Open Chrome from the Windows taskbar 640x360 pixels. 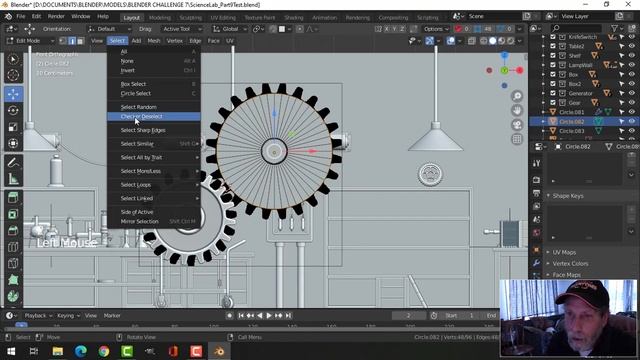click(x=104, y=351)
